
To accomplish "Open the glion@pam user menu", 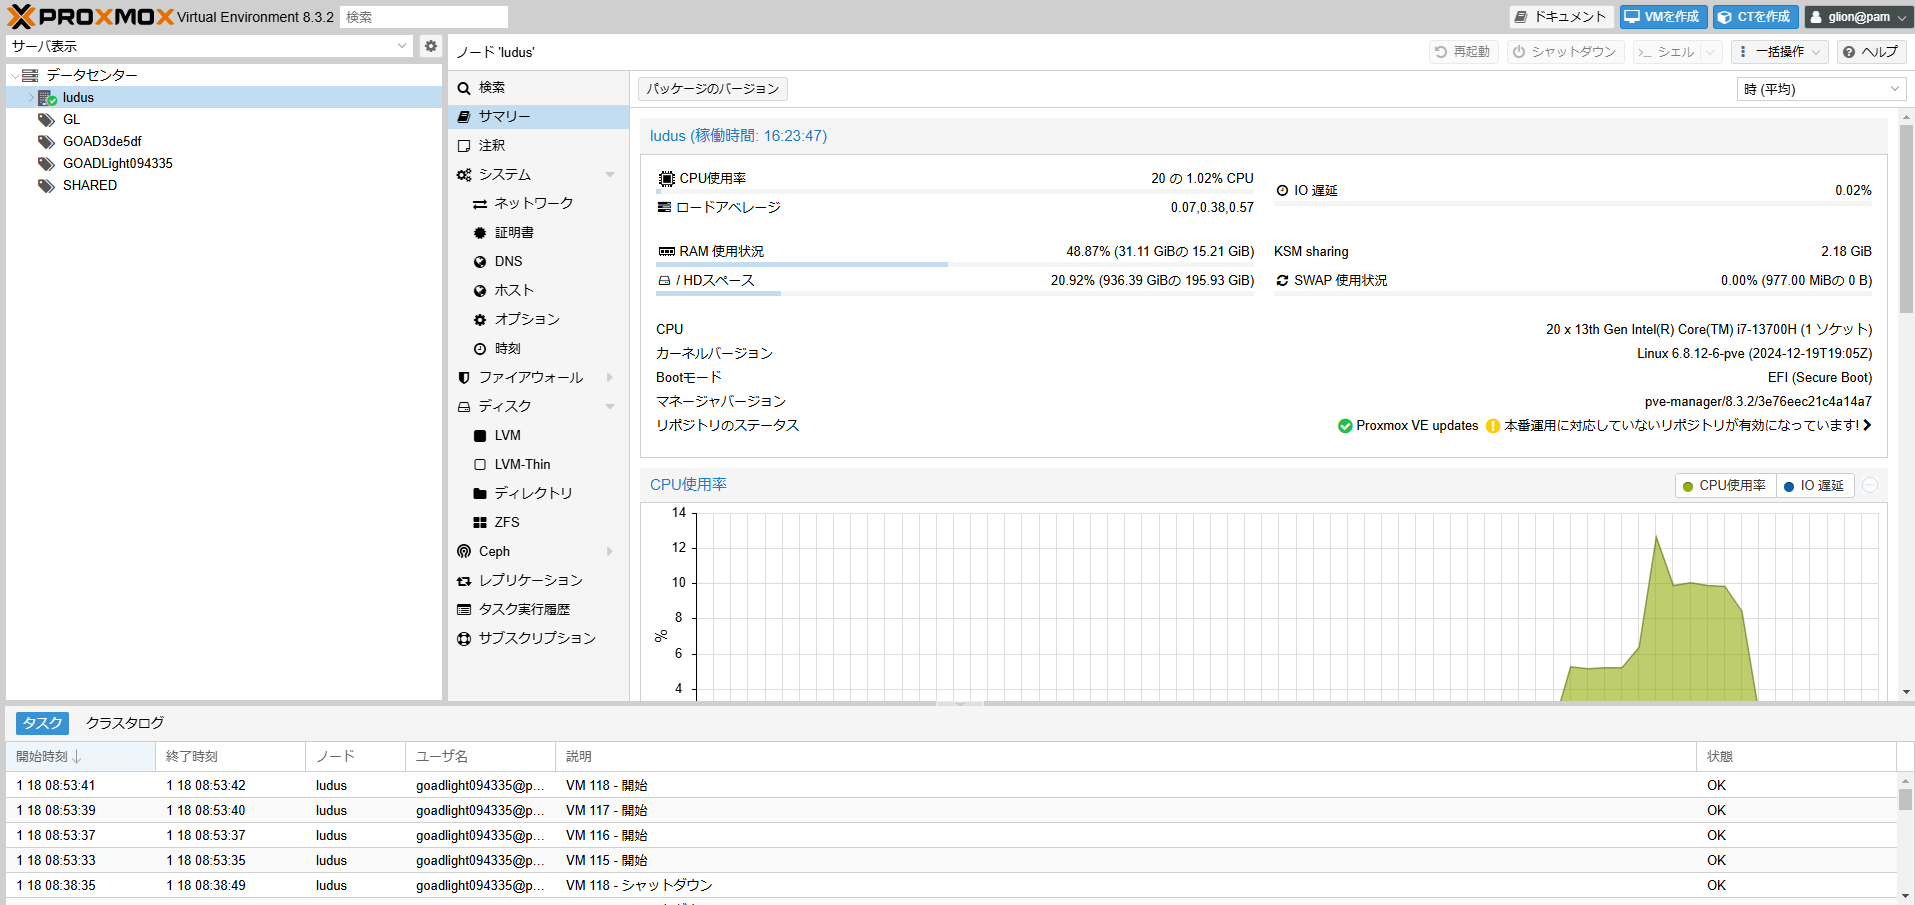I will (1858, 17).
